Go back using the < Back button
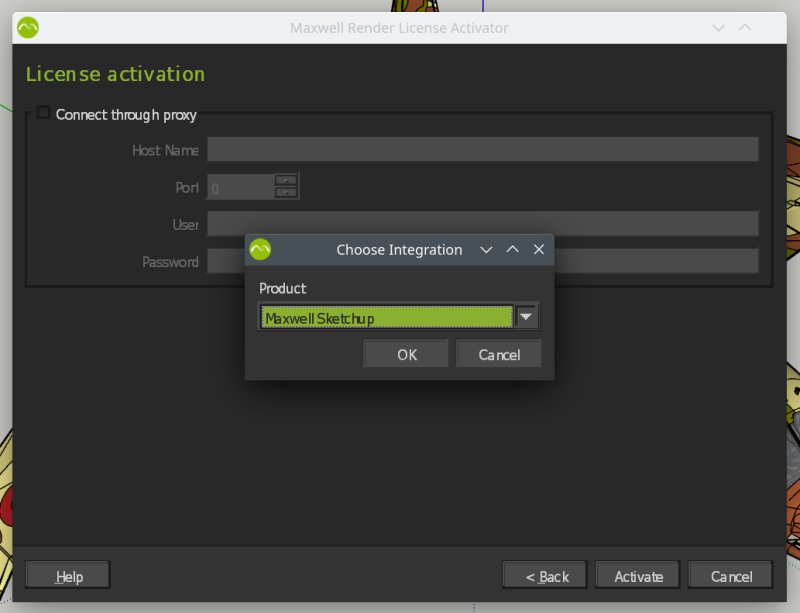This screenshot has width=800, height=613. [x=545, y=576]
